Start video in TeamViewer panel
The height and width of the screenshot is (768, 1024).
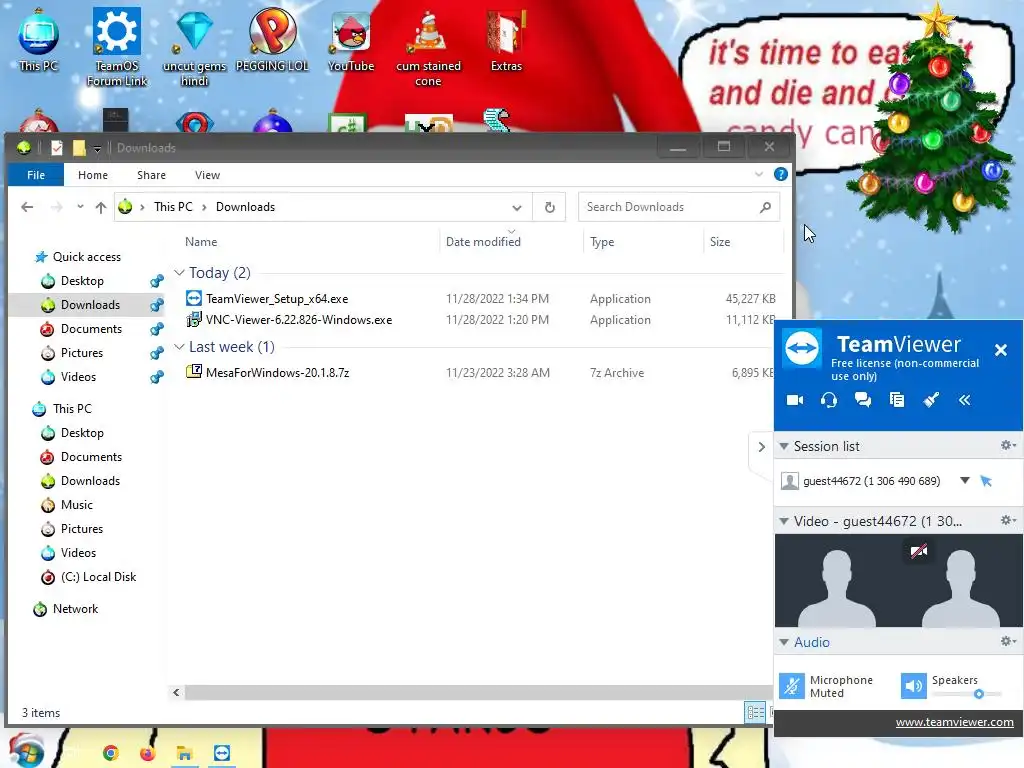[795, 400]
